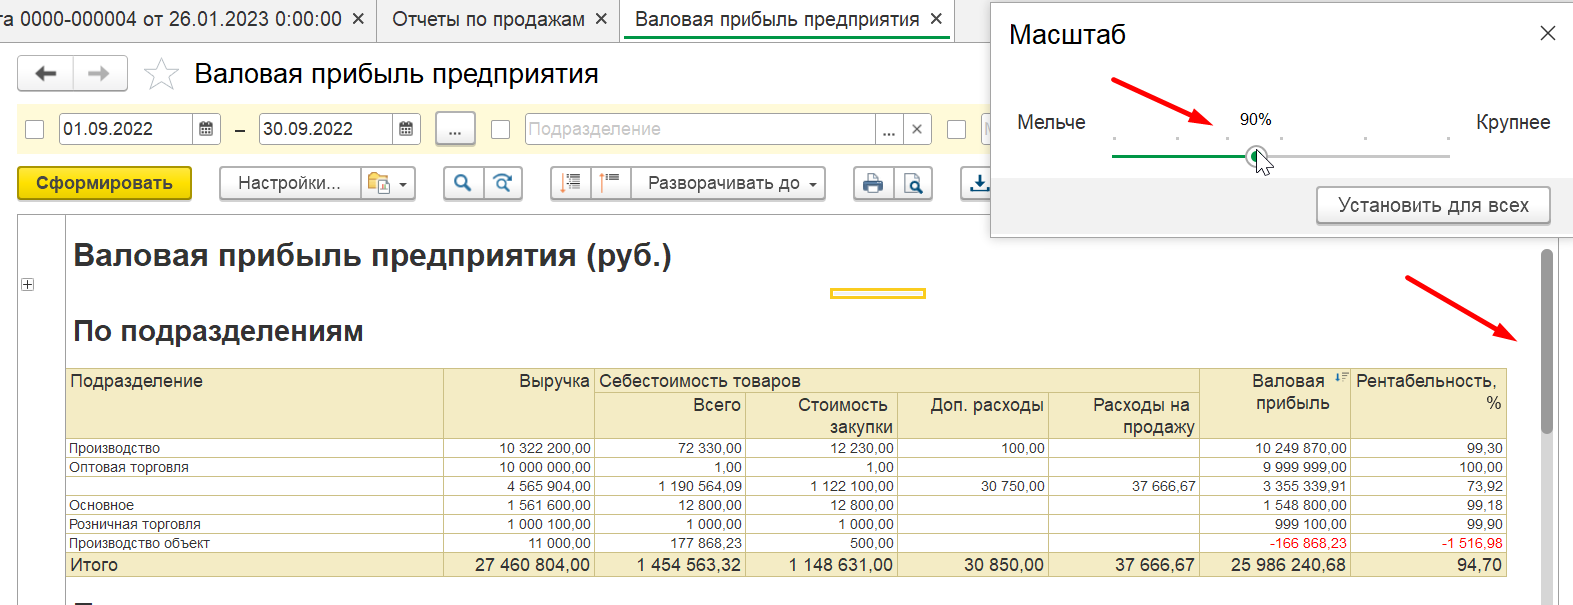The width and height of the screenshot is (1573, 605).
Task: Click Мельче label to decrease scale
Action: click(x=1051, y=122)
